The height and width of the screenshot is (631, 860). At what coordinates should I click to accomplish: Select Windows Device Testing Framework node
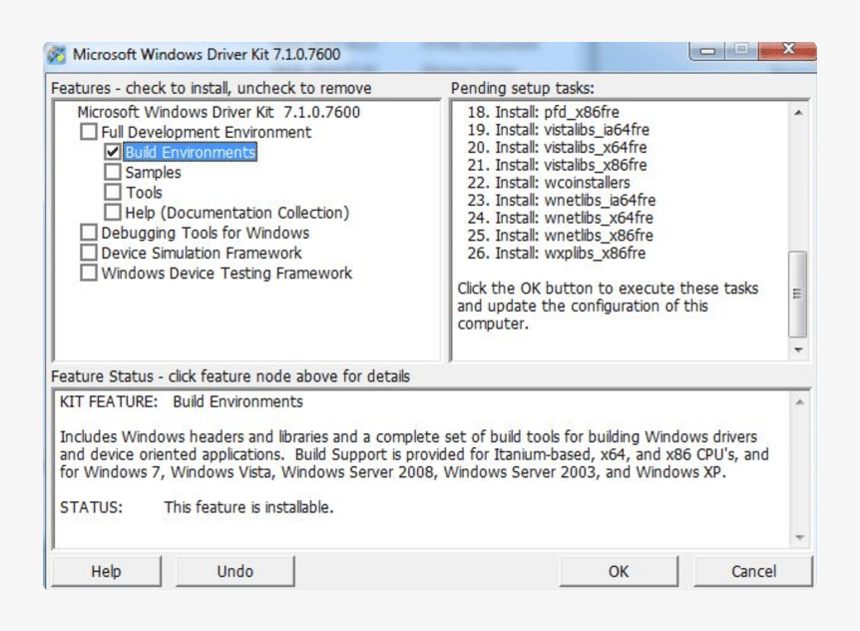[227, 273]
